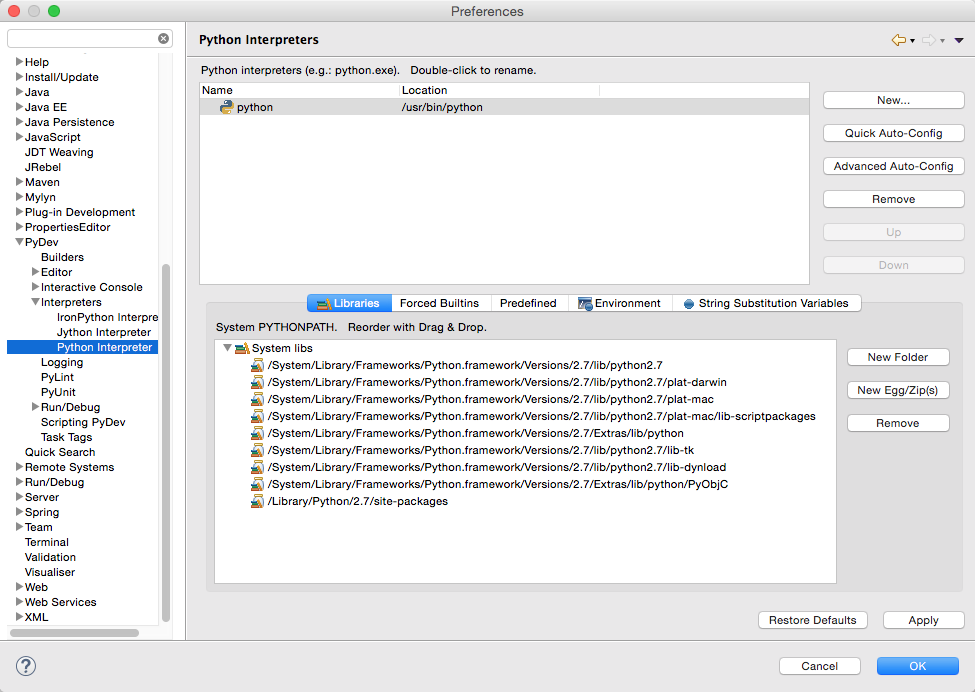Click the icon beside lib-tk path
The width and height of the screenshot is (975, 692).
coord(257,450)
